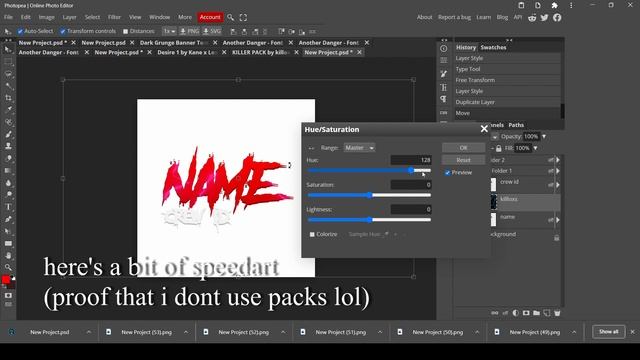
Task: Select the Brush tool
Action: (8, 134)
